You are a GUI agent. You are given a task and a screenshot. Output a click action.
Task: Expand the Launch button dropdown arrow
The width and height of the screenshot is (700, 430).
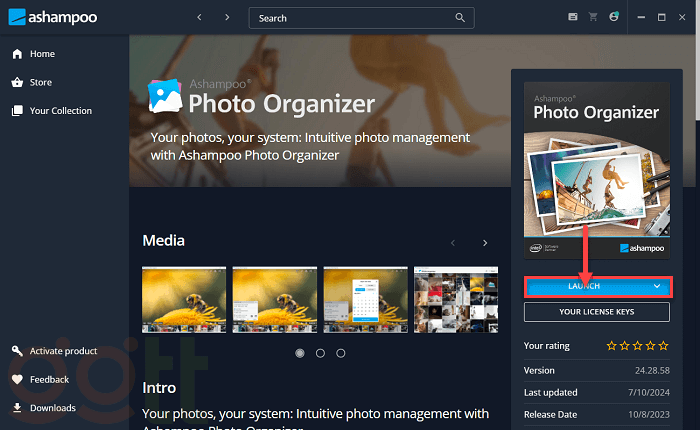pos(657,286)
